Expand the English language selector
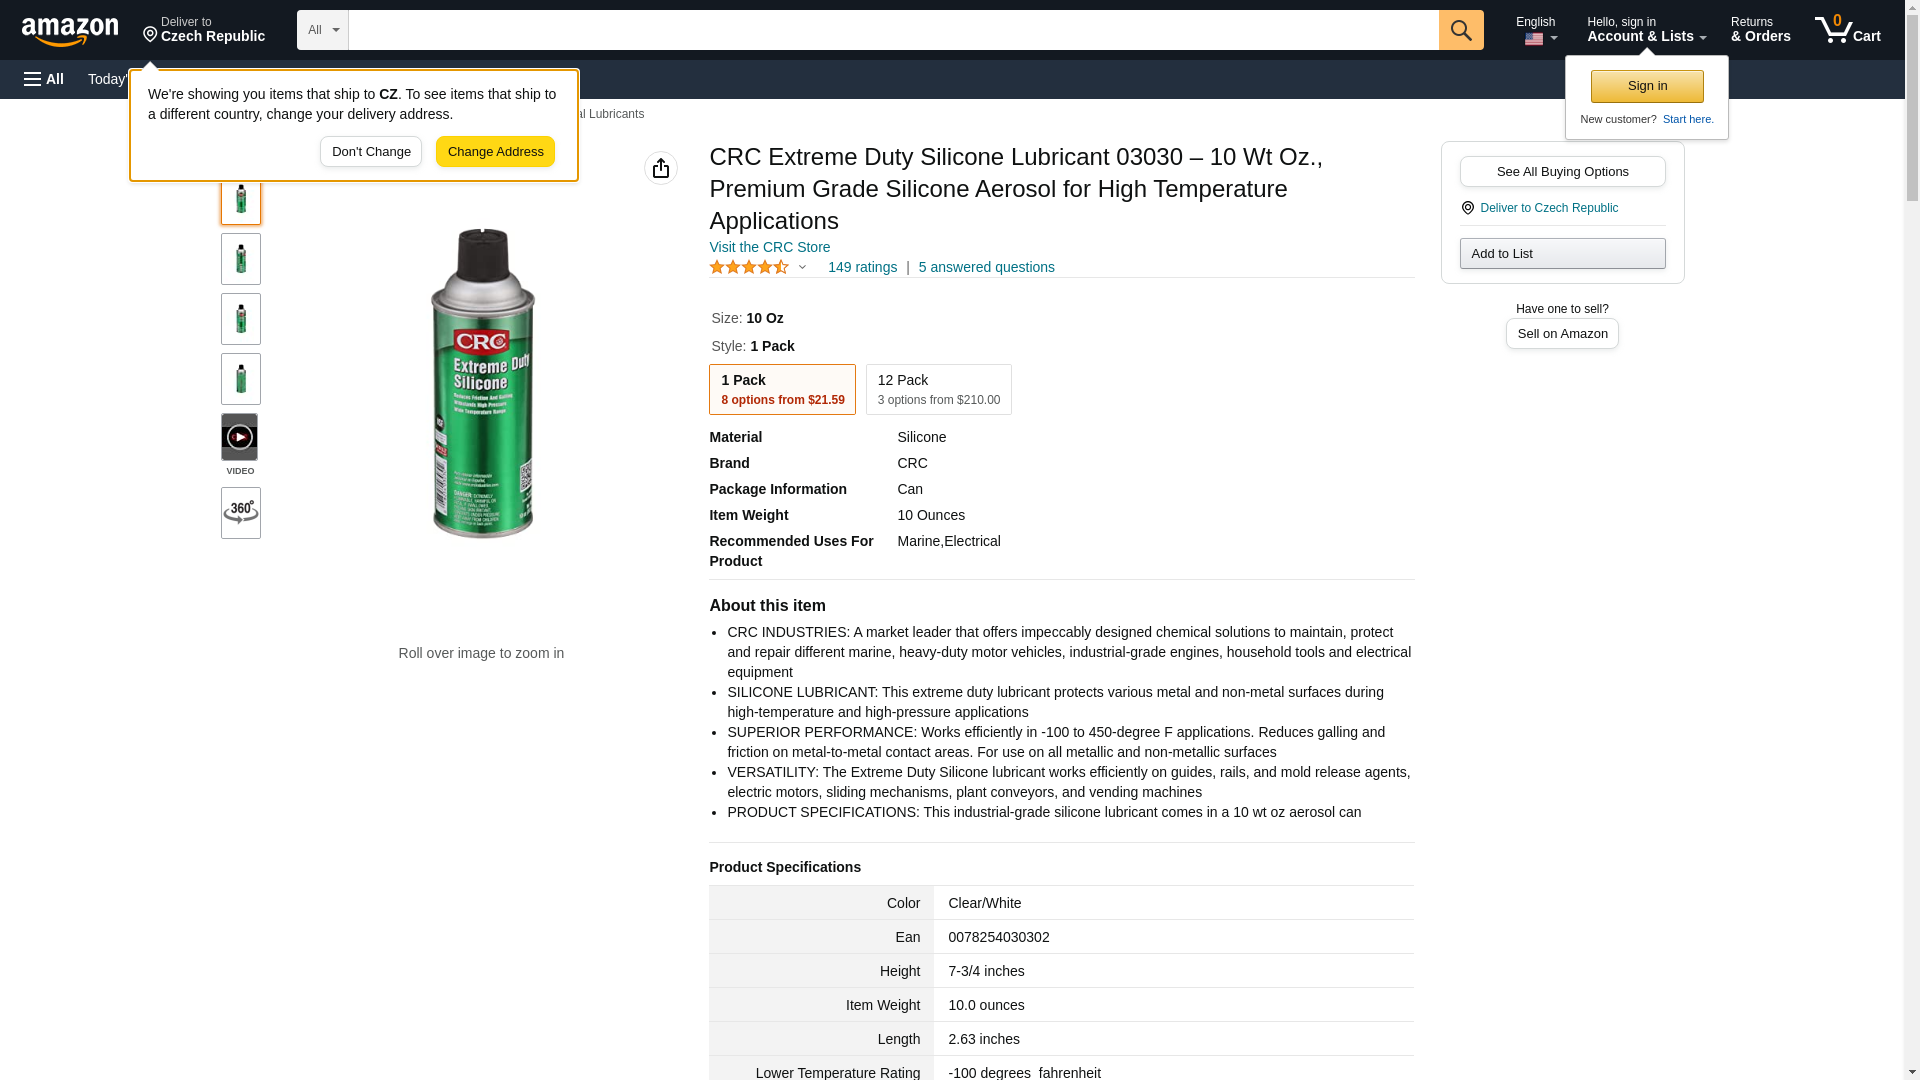The image size is (1920, 1080). [x=1536, y=30]
